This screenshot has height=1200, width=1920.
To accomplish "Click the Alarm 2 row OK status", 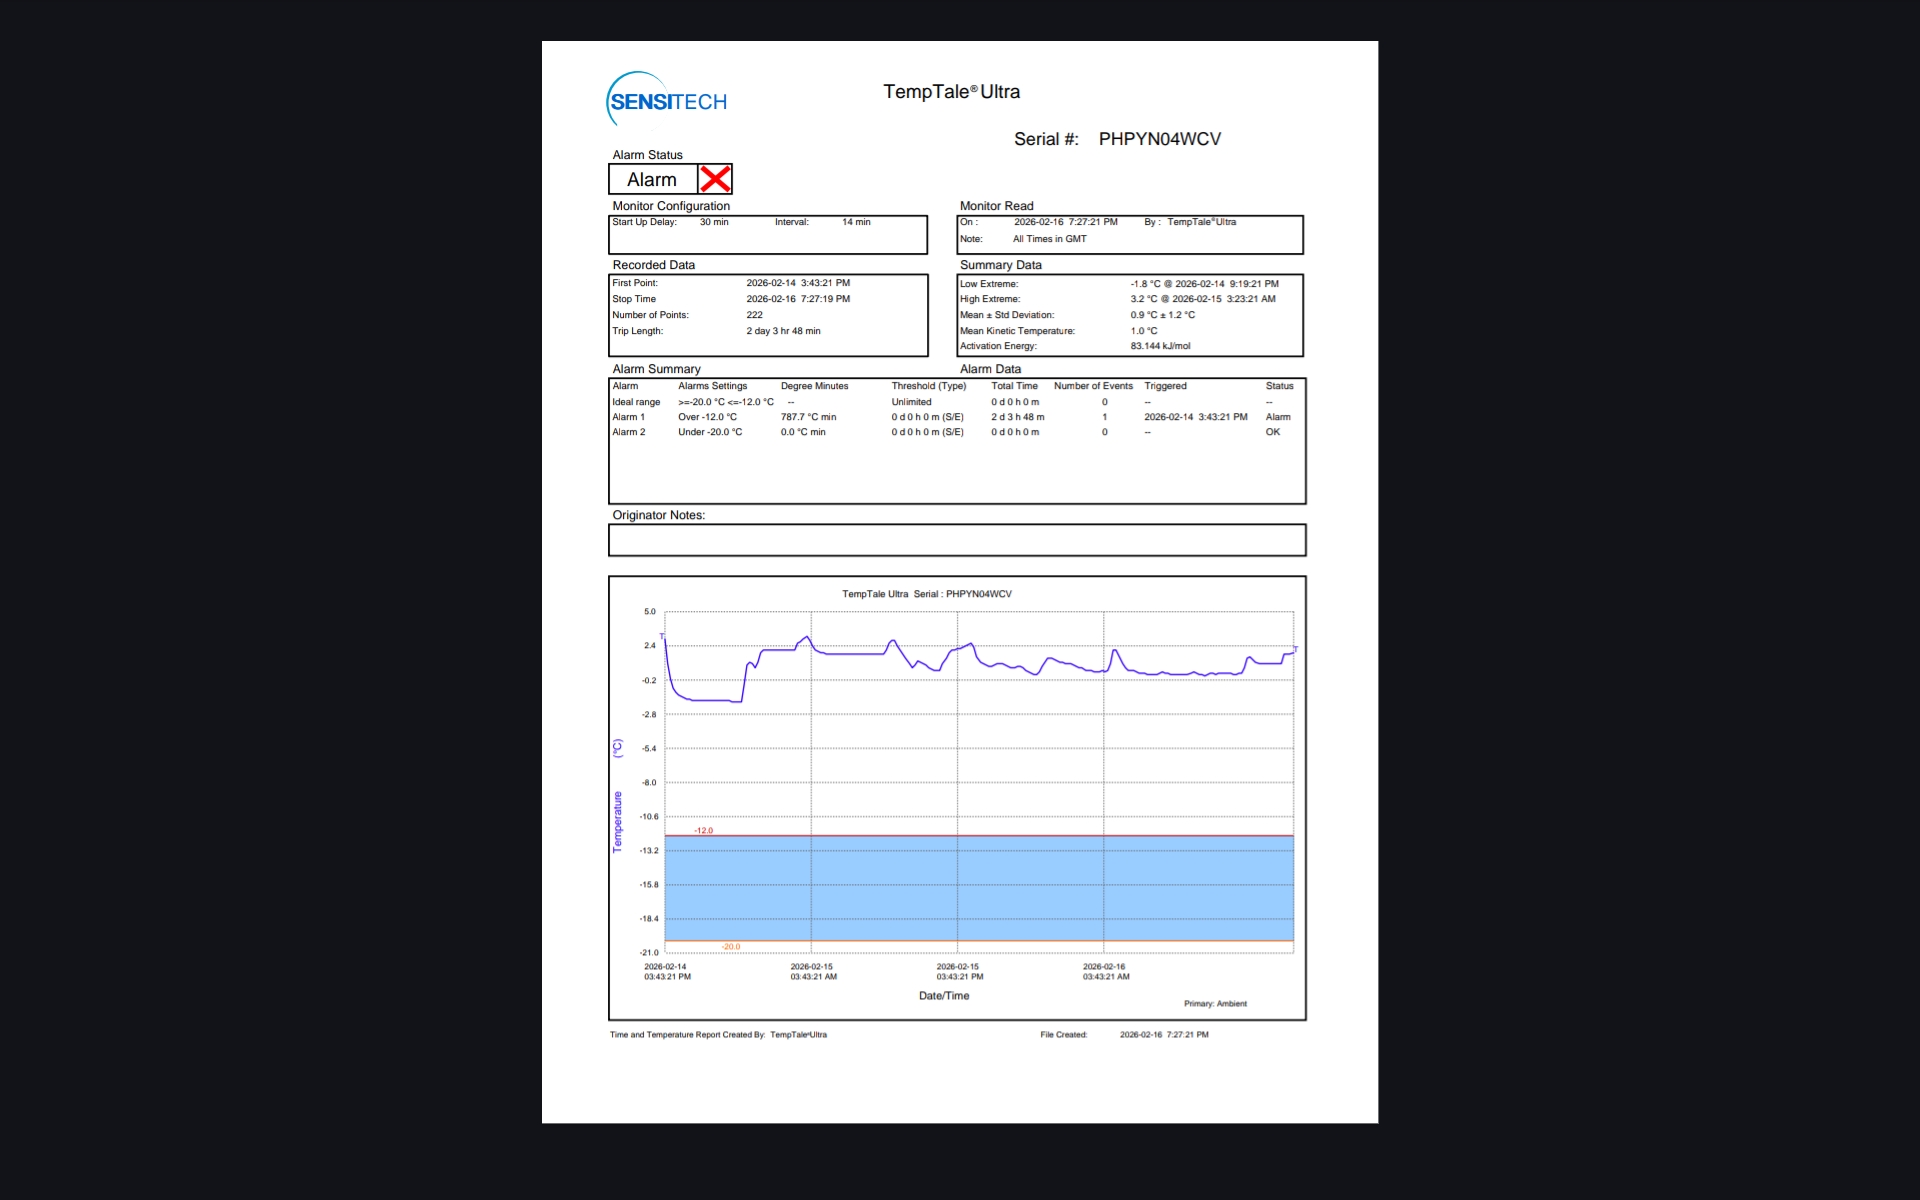I will point(1272,432).
